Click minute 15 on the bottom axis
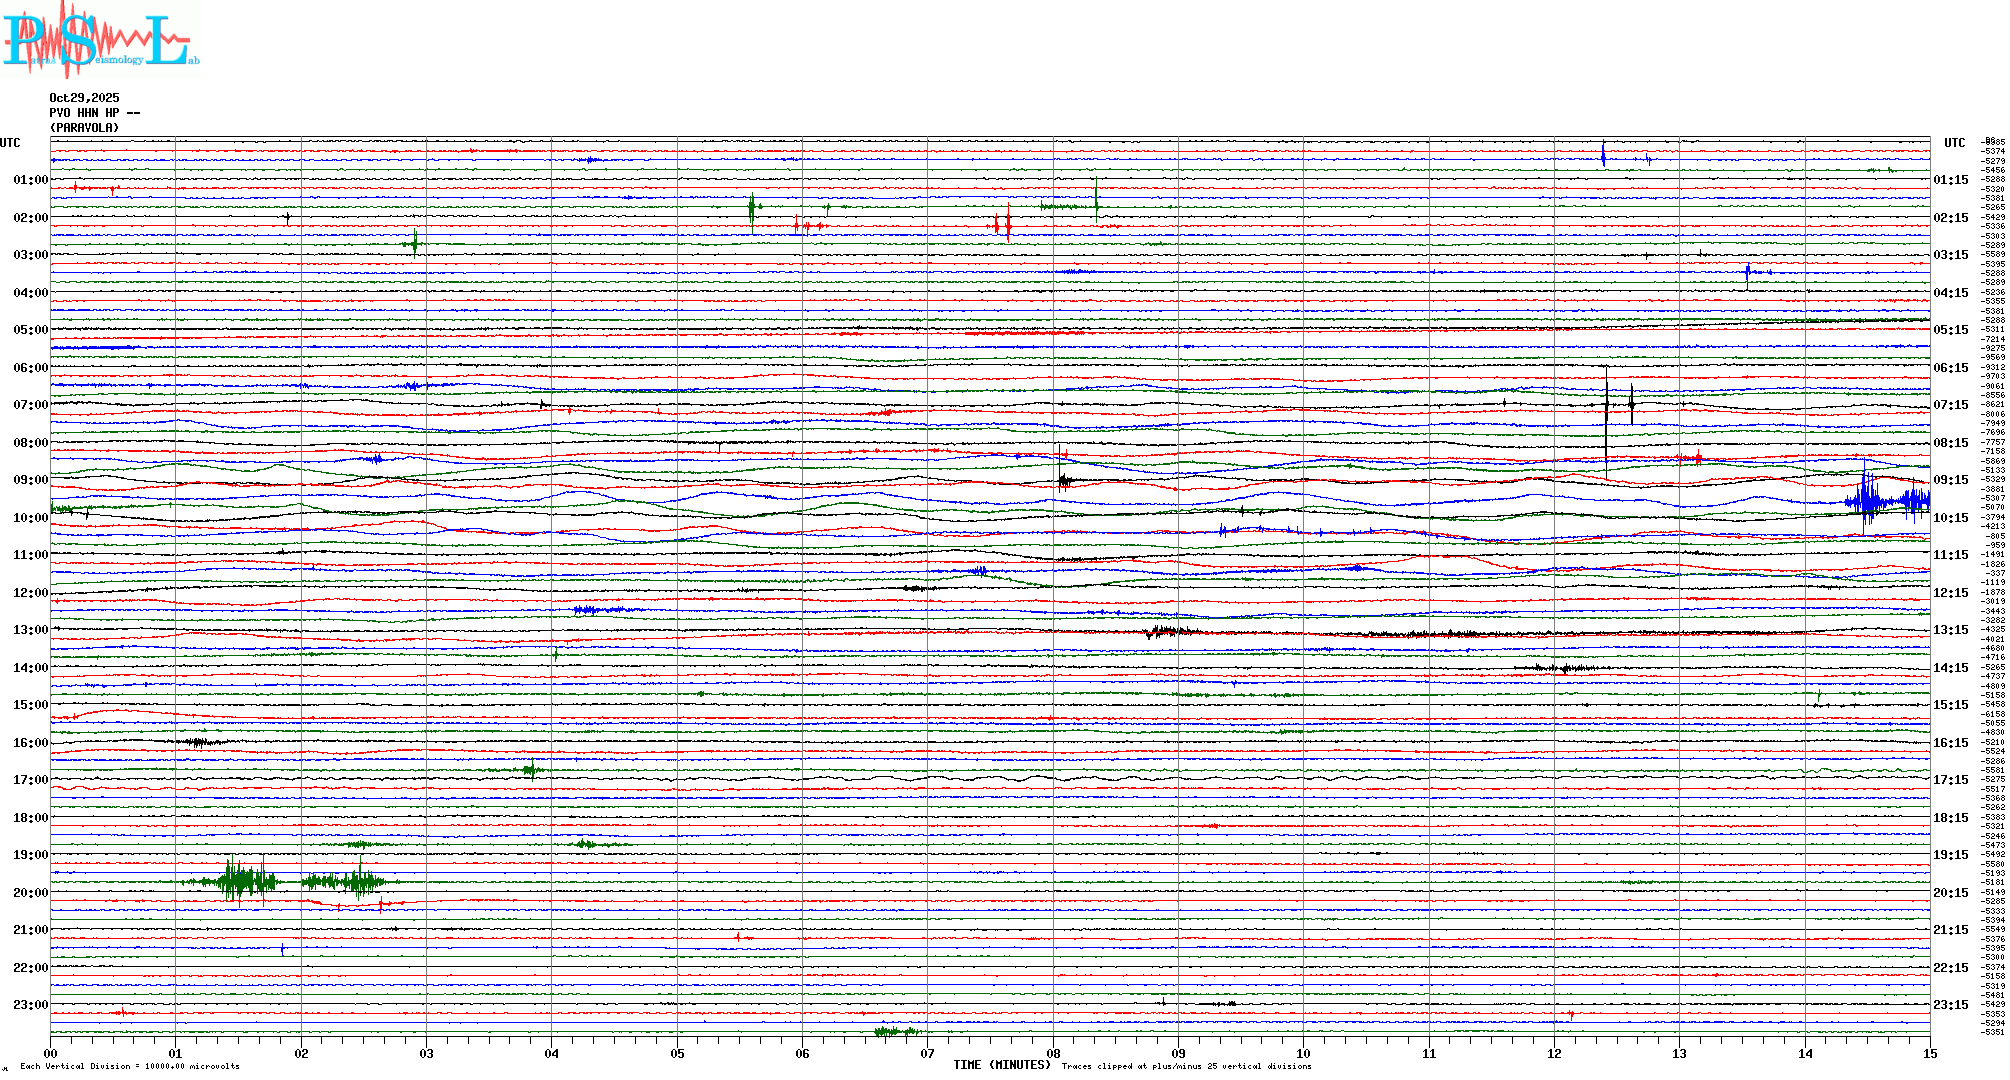Screen dimensions: 2010x1080 [1929, 1053]
